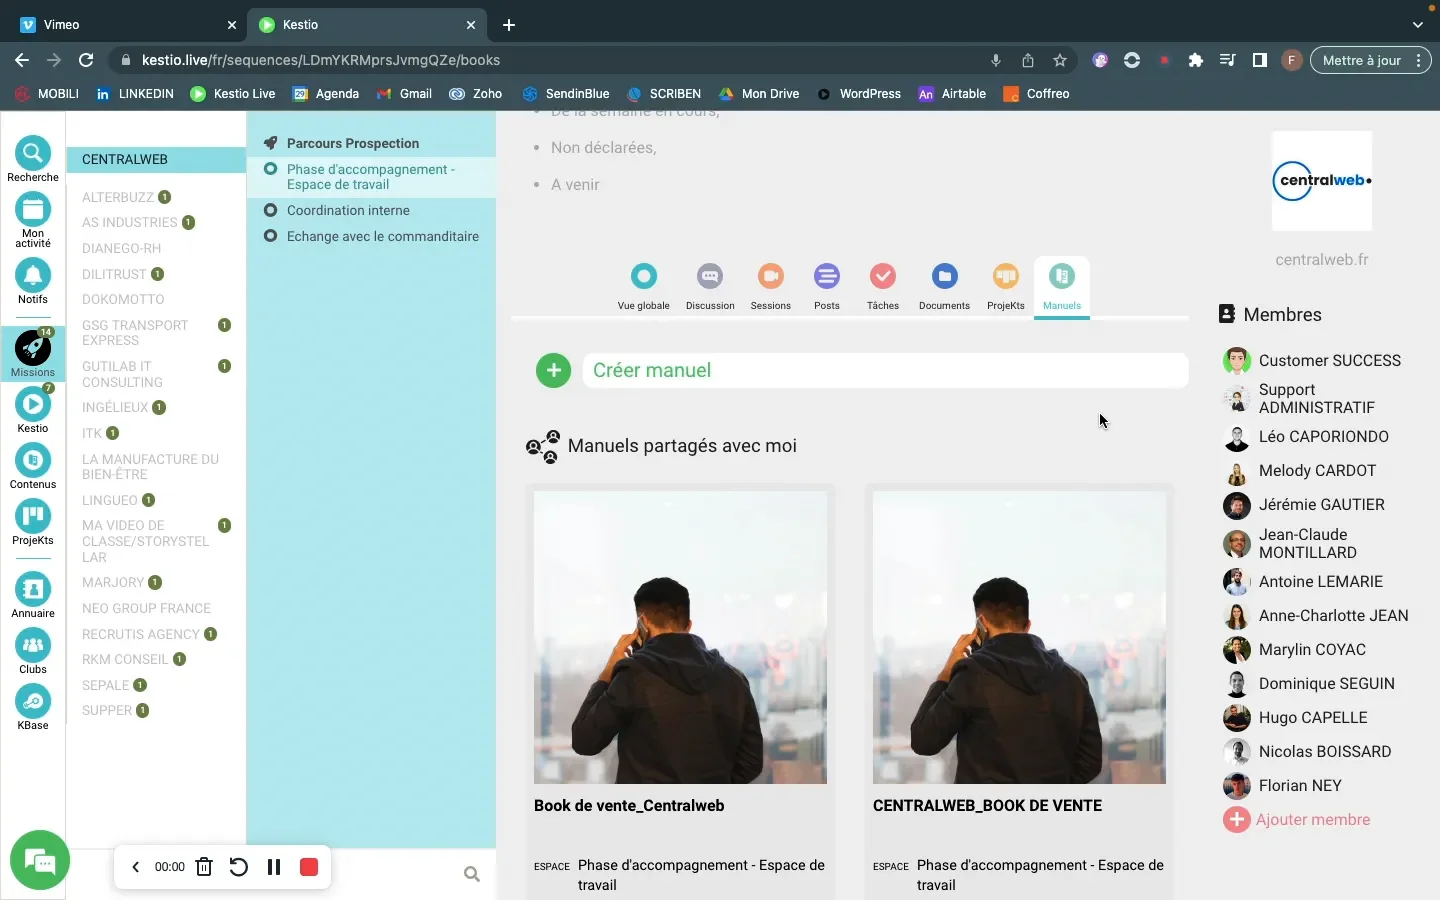
Task: Open Kestio play icon in sidebar
Action: 33,404
